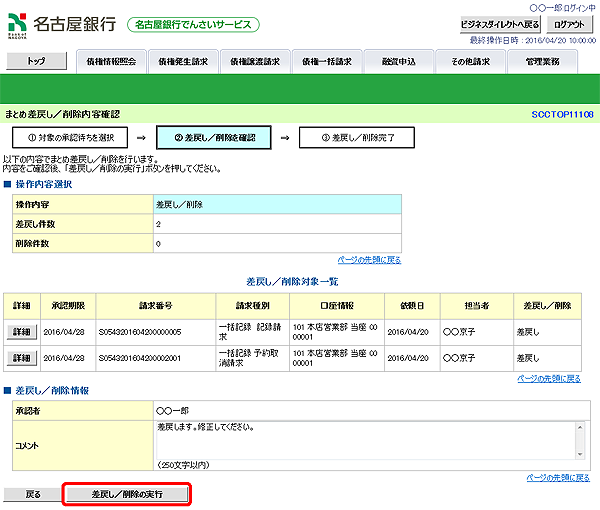
Task: Switch to その他請求 tab
Action: 471,62
